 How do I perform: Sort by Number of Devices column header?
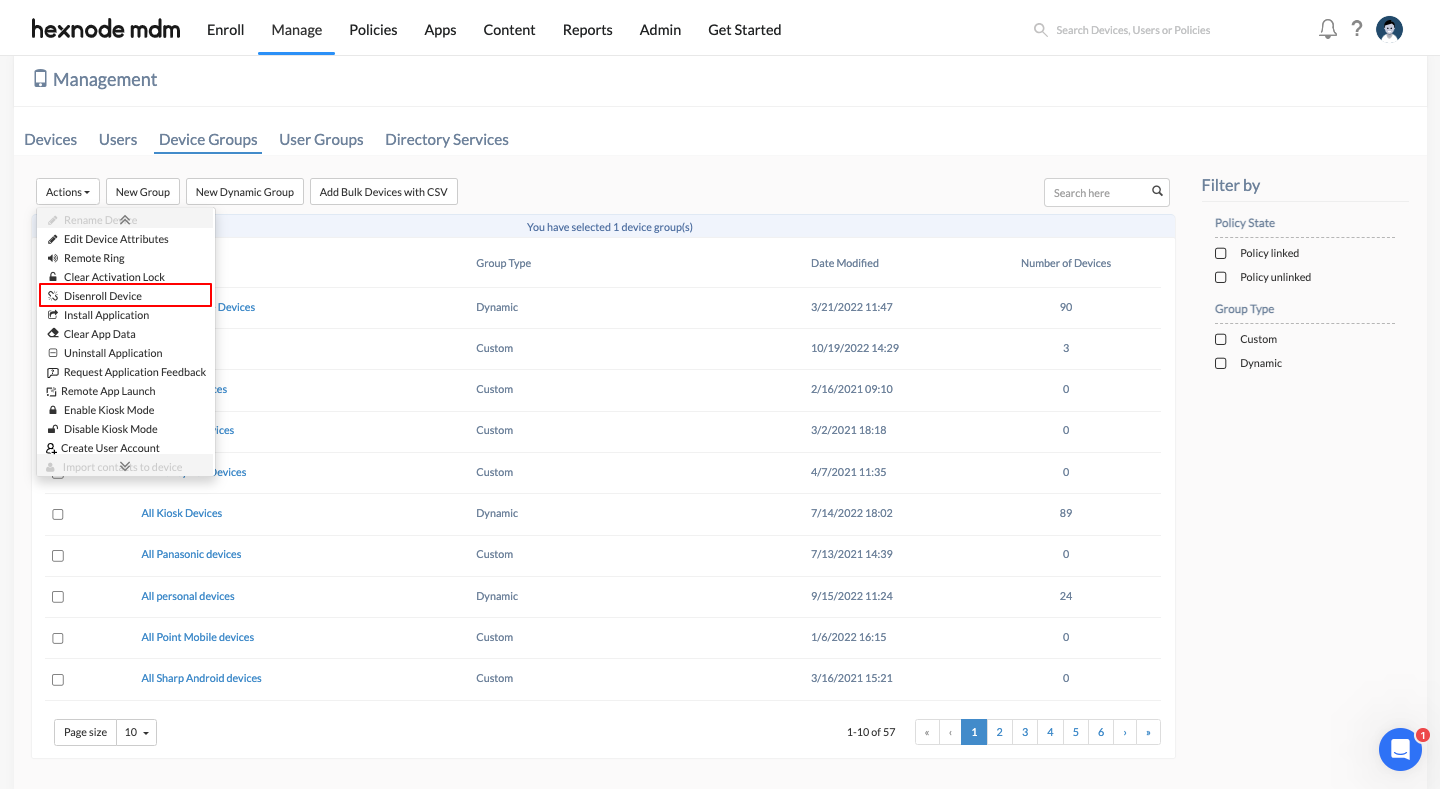coord(1066,263)
